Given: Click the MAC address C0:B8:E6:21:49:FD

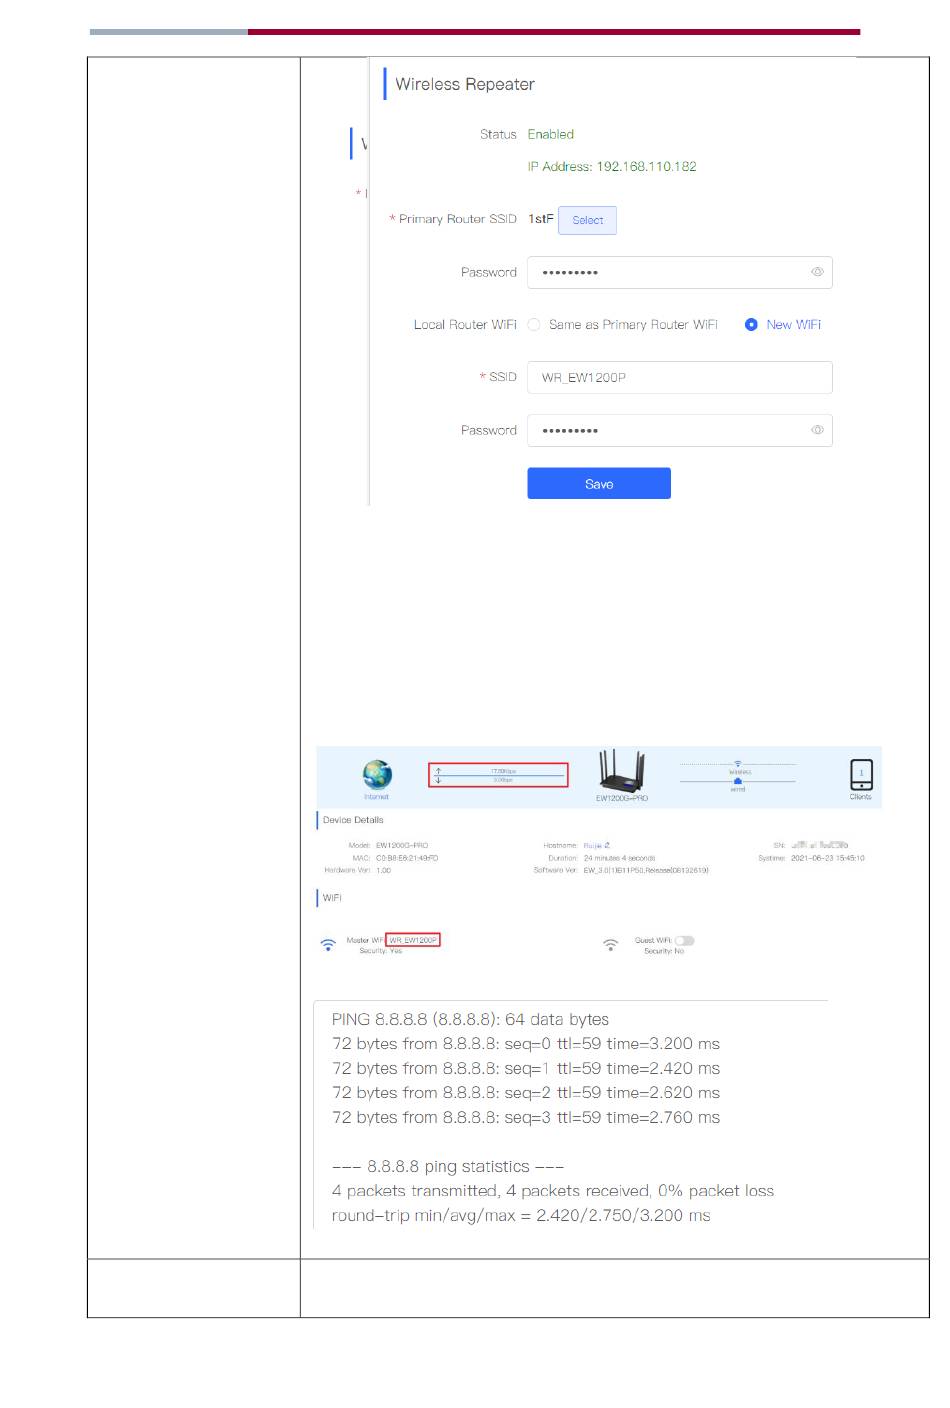Looking at the screenshot, I should (x=407, y=858).
